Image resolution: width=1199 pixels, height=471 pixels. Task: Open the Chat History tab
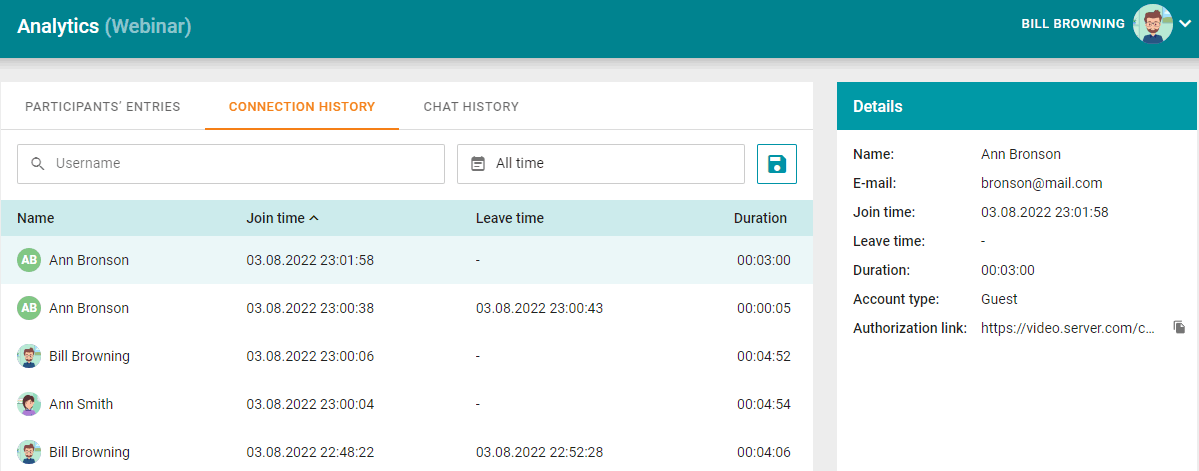[471, 107]
